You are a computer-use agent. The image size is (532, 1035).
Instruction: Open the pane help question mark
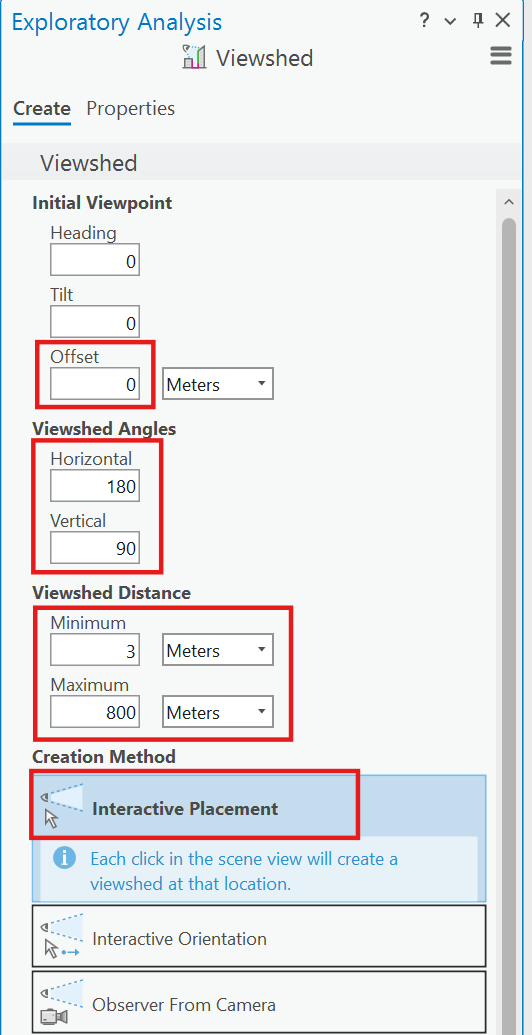tap(424, 20)
